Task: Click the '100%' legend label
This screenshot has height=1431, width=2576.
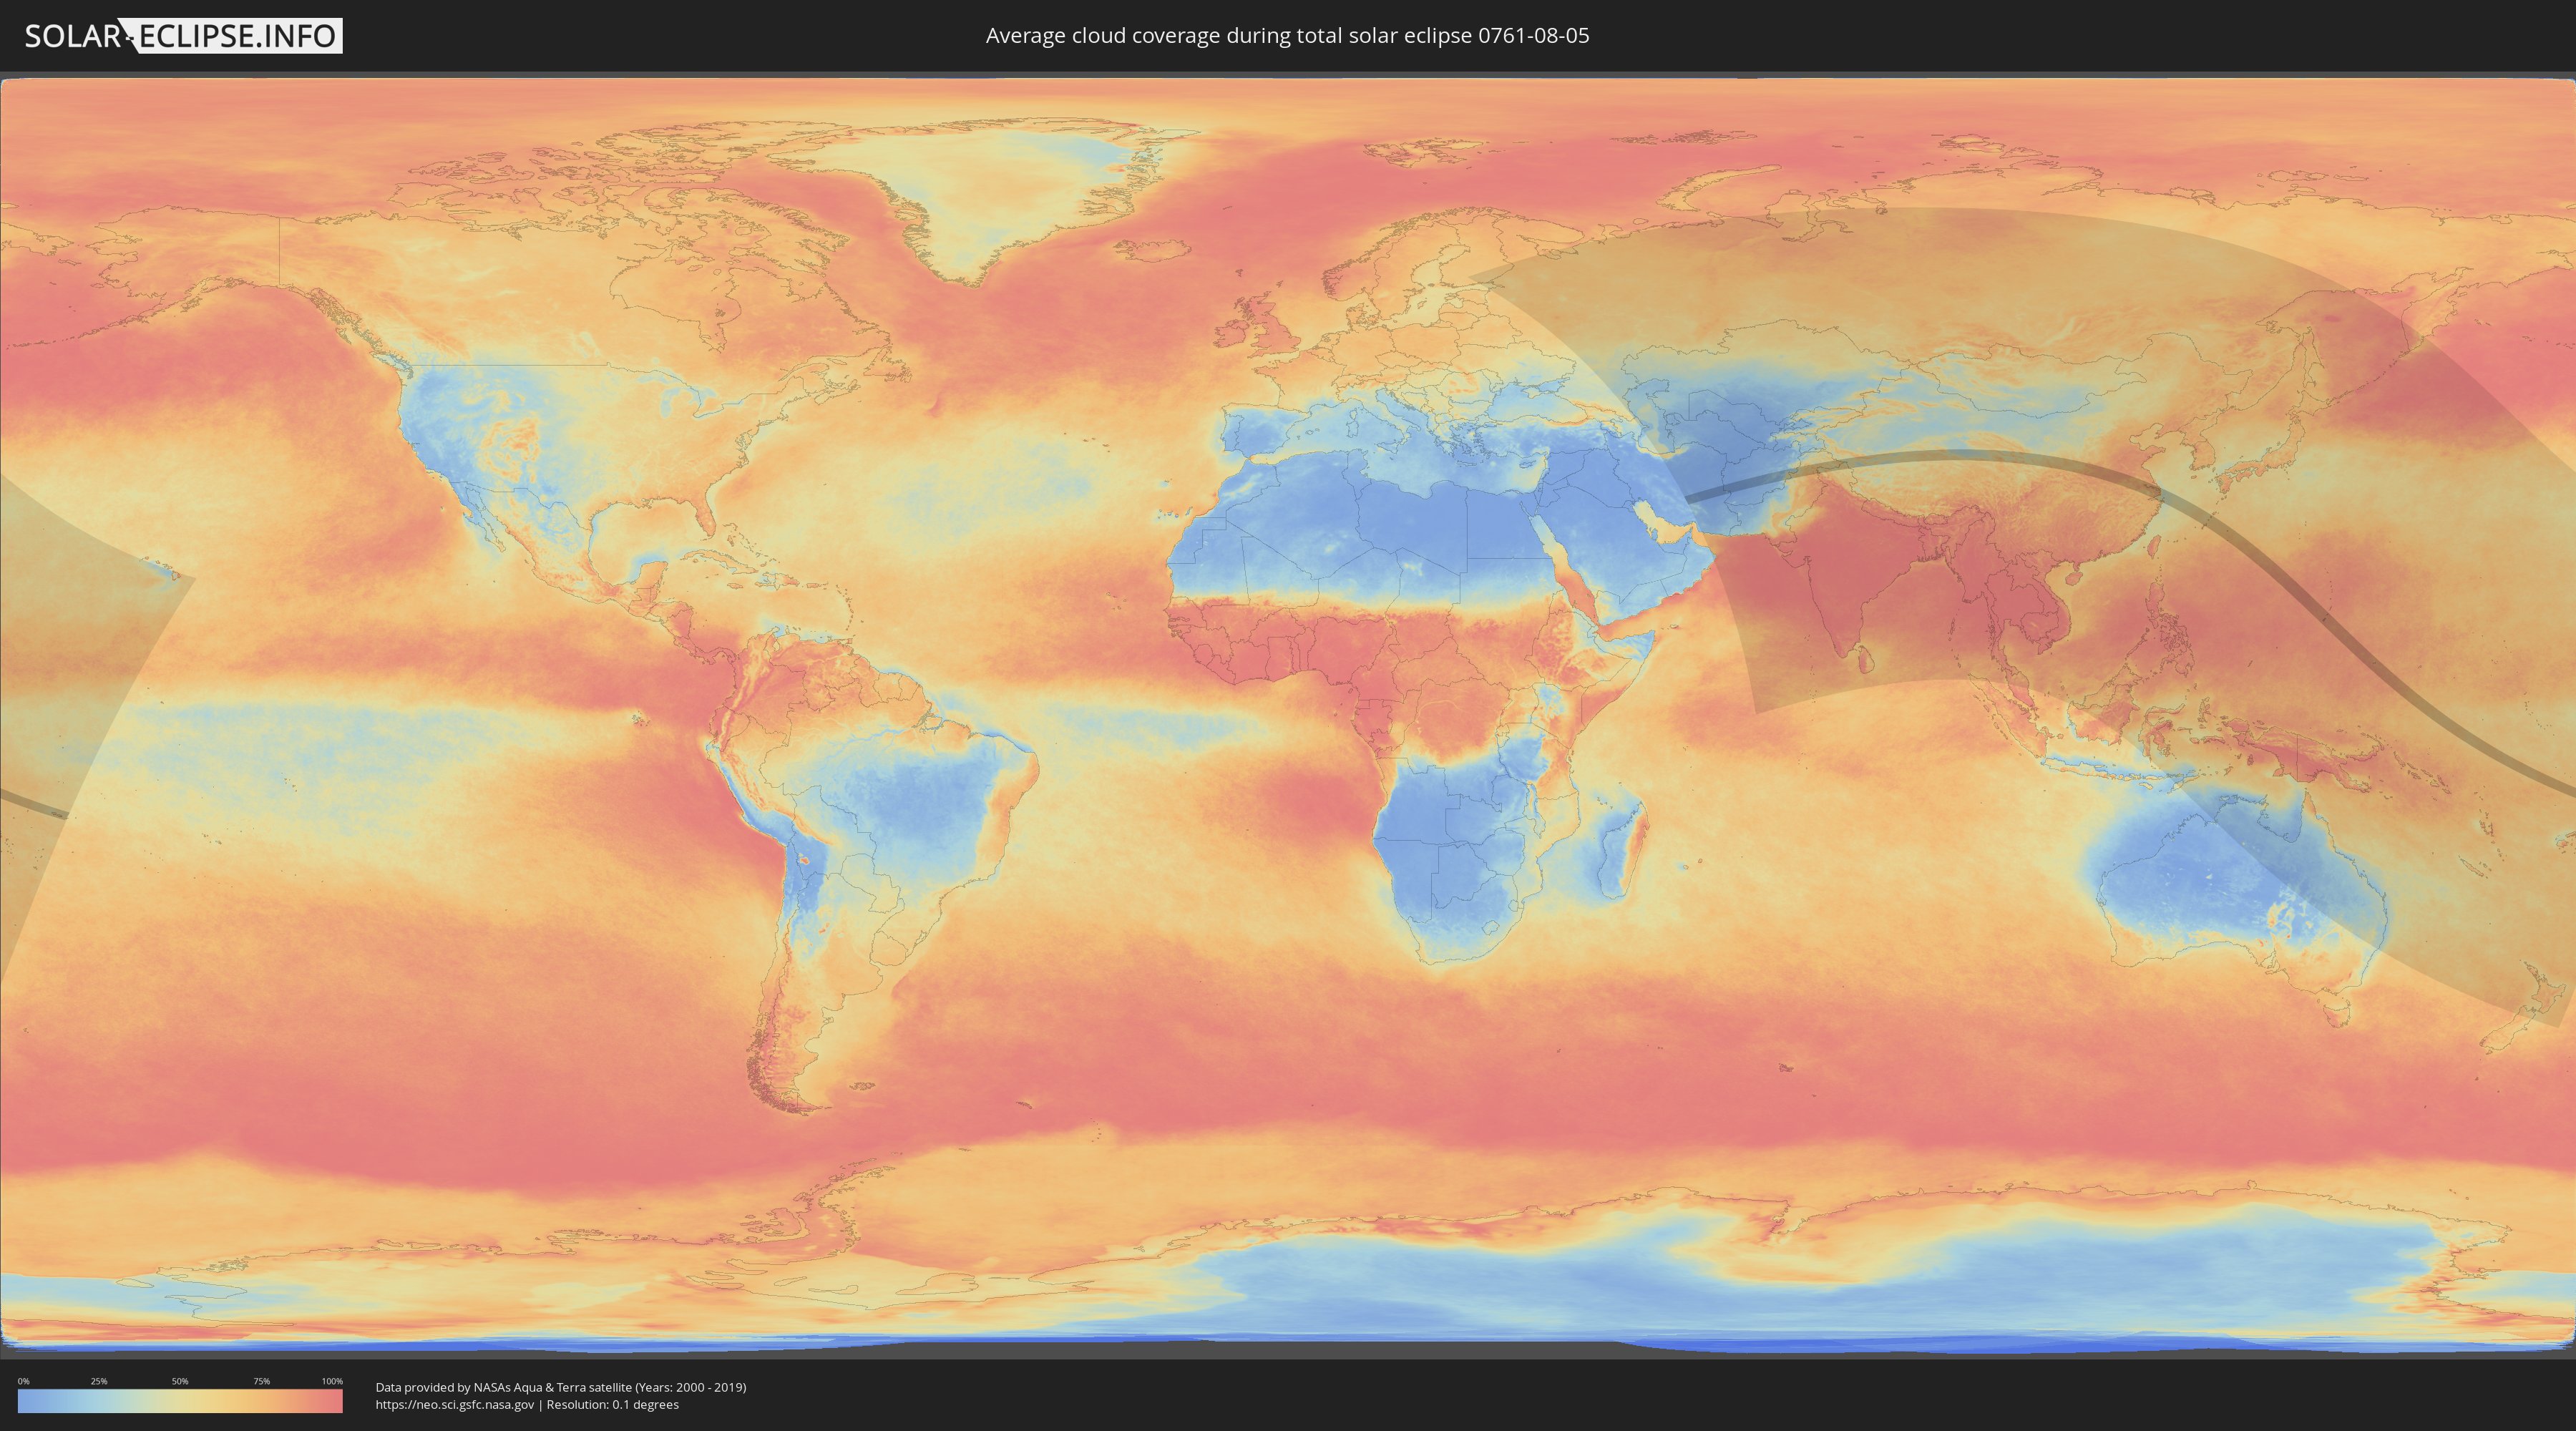Action: (x=332, y=1381)
